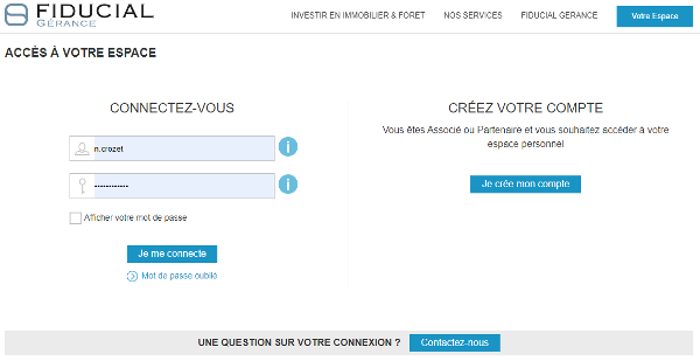Click the key icon in password field
The image size is (700, 361).
(82, 186)
